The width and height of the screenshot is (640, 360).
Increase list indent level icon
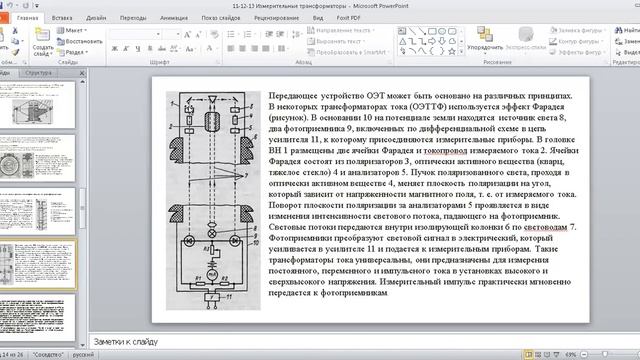(x=280, y=35)
